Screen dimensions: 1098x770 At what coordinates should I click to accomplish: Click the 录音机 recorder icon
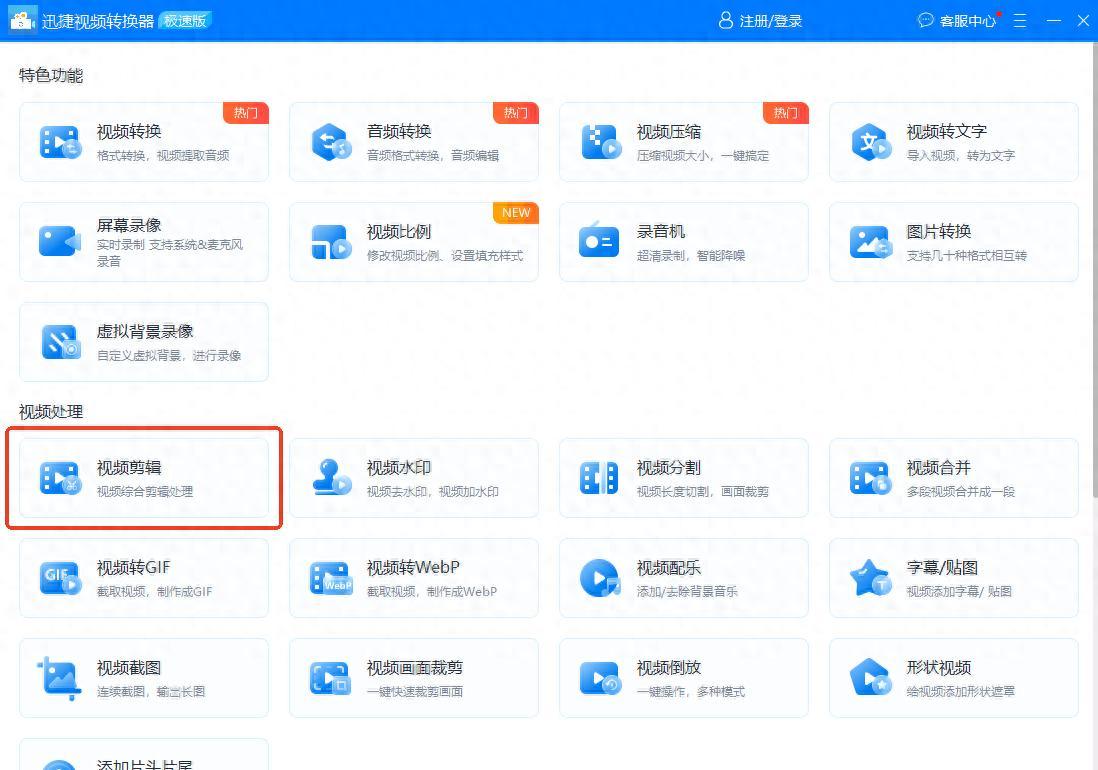[600, 242]
